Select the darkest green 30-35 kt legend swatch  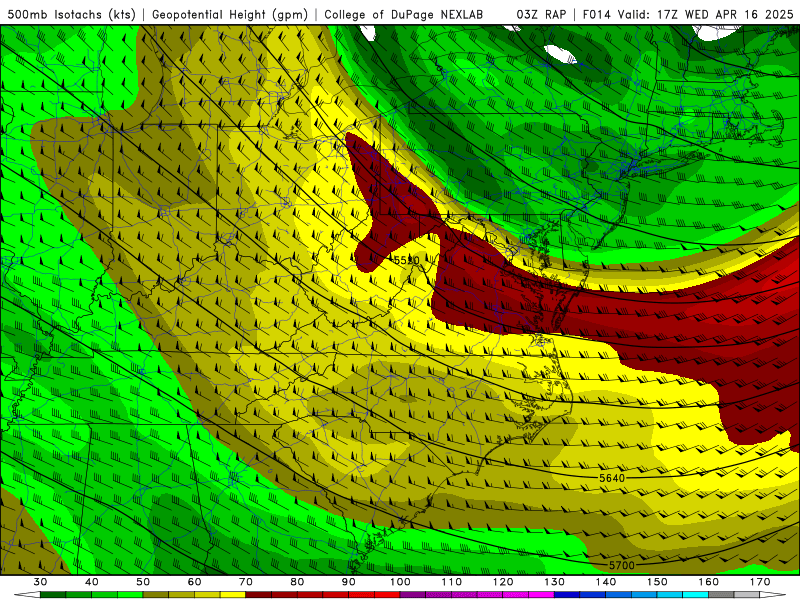(53, 595)
